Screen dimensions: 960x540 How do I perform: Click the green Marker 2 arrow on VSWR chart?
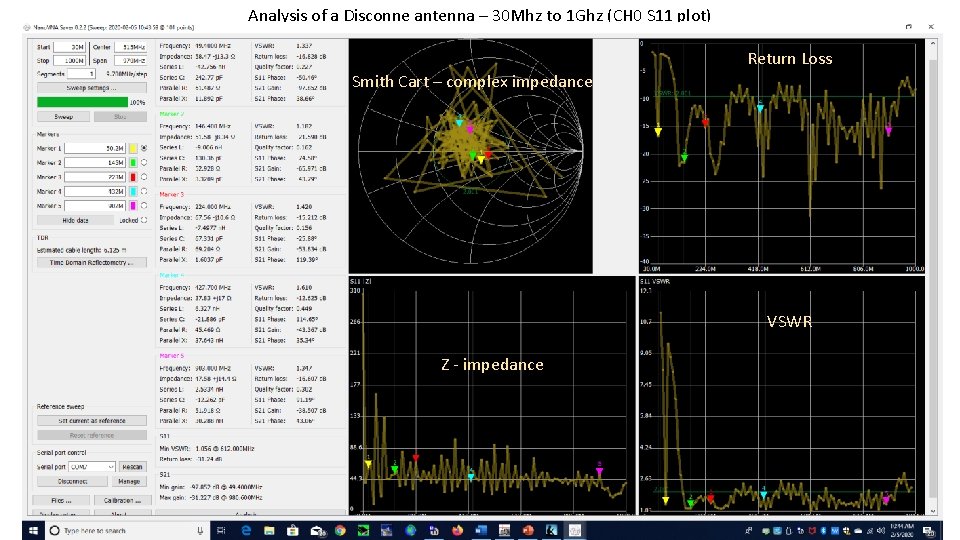point(691,503)
